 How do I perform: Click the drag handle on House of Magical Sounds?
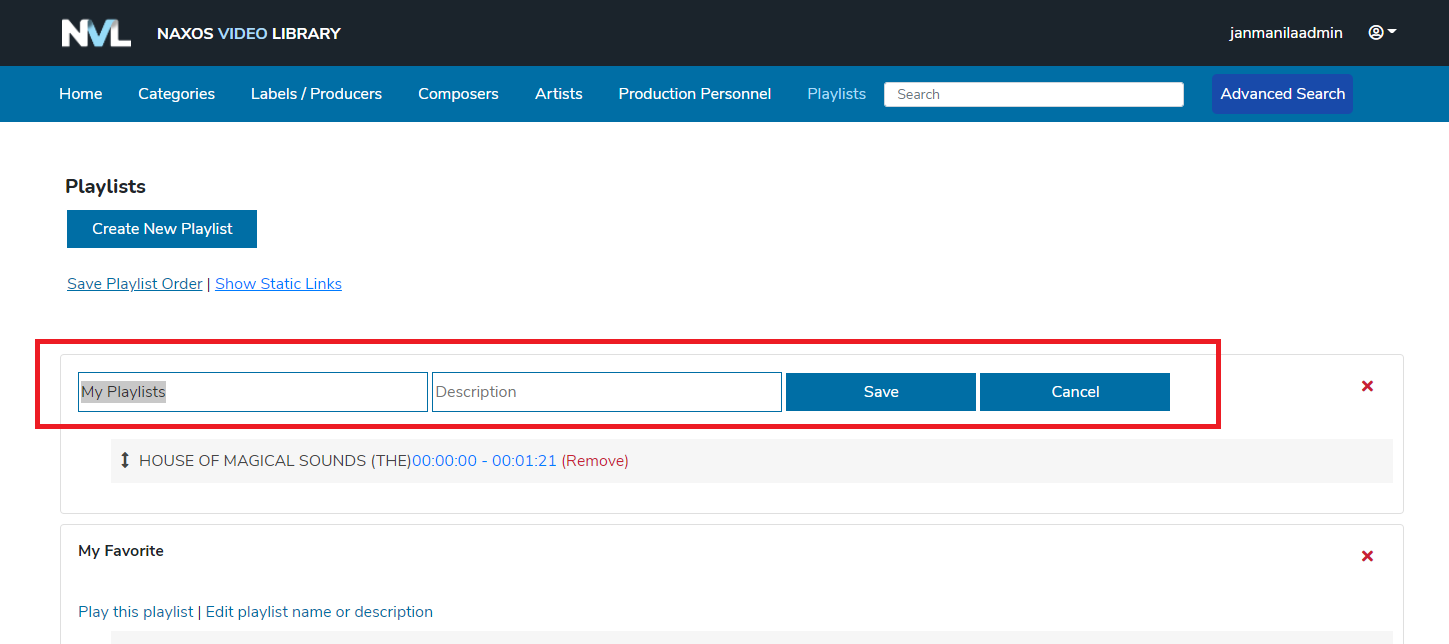tap(125, 461)
